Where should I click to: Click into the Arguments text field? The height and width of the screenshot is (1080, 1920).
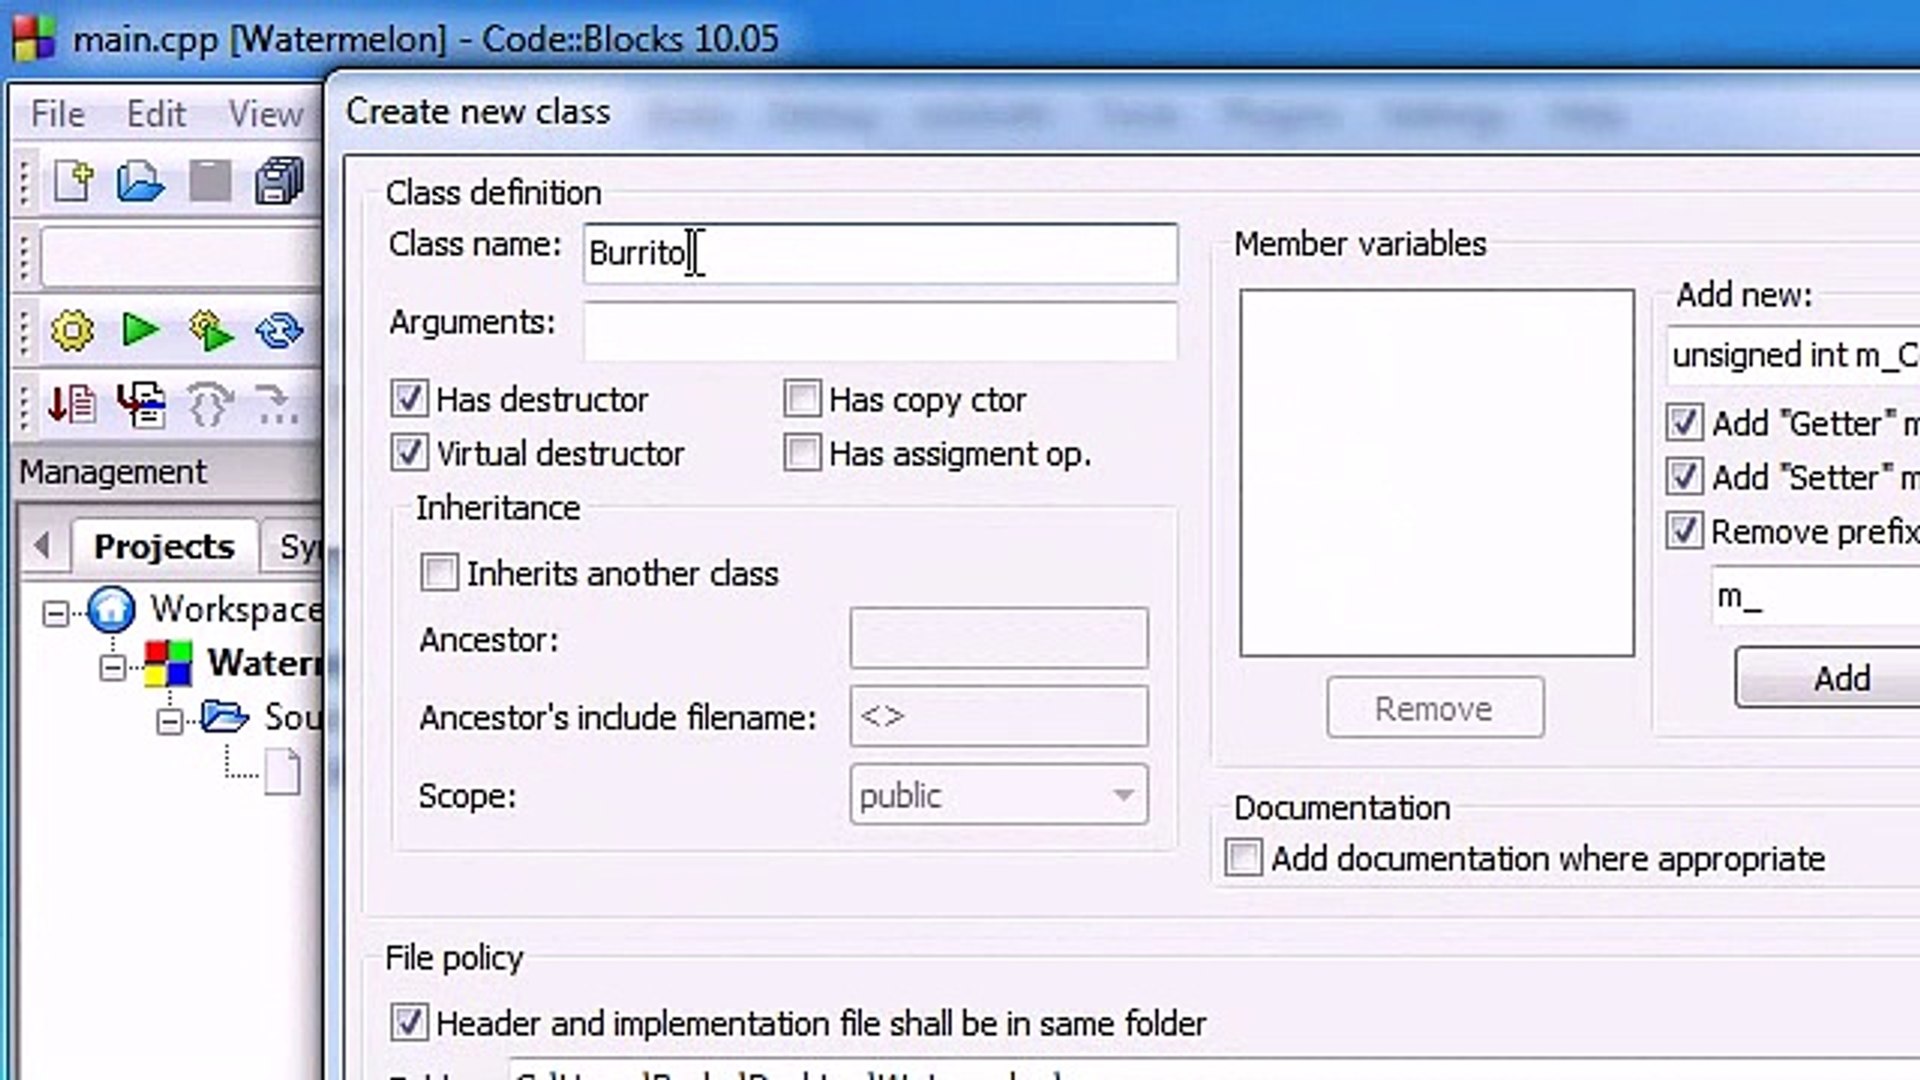(x=880, y=330)
